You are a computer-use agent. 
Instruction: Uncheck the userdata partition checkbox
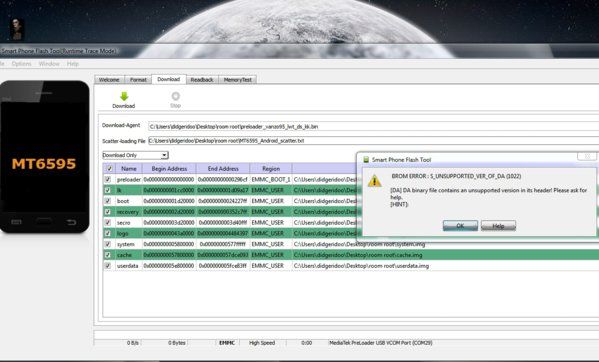[108, 265]
